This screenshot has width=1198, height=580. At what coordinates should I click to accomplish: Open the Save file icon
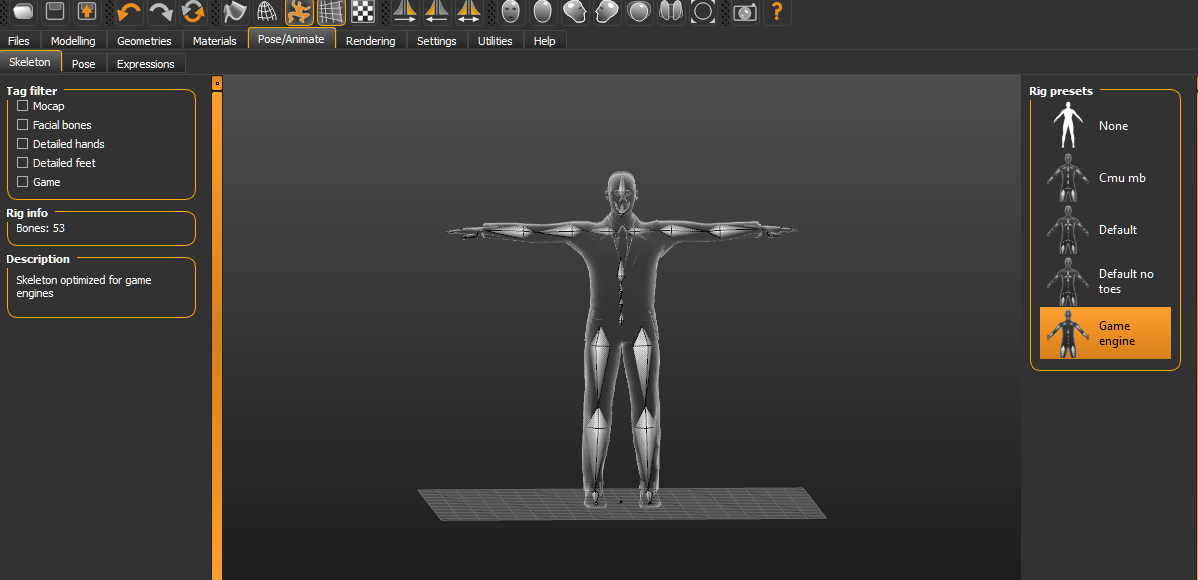53,12
